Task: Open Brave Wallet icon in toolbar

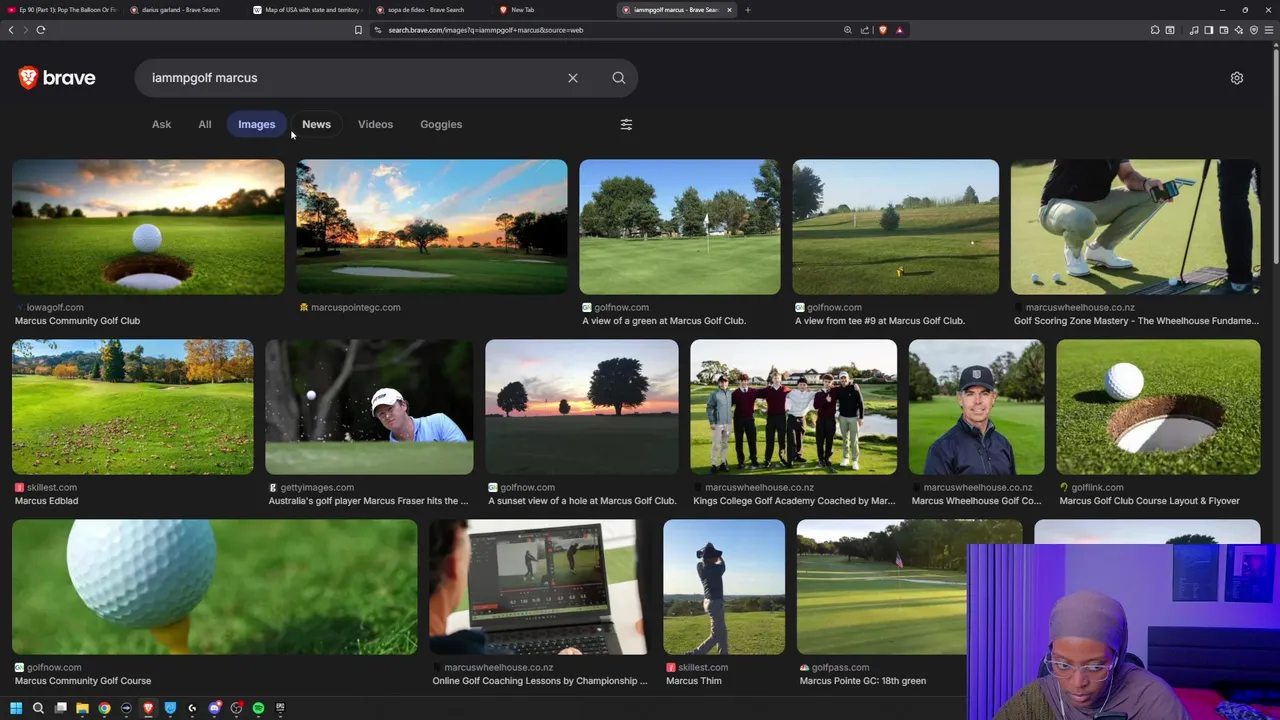Action: [x=1224, y=30]
